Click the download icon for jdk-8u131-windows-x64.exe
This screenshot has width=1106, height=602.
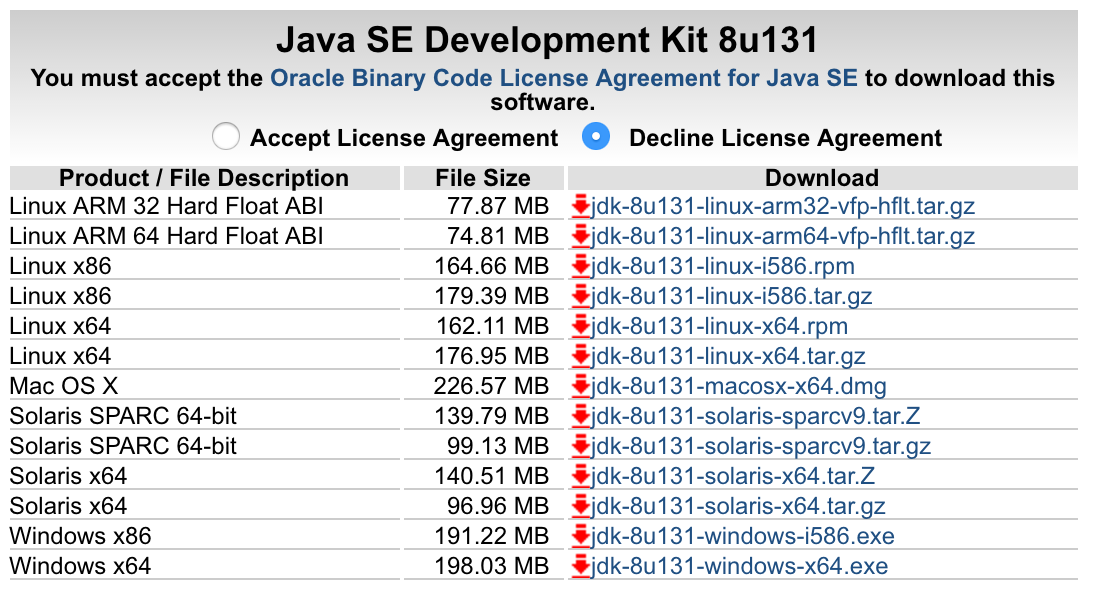(x=581, y=566)
